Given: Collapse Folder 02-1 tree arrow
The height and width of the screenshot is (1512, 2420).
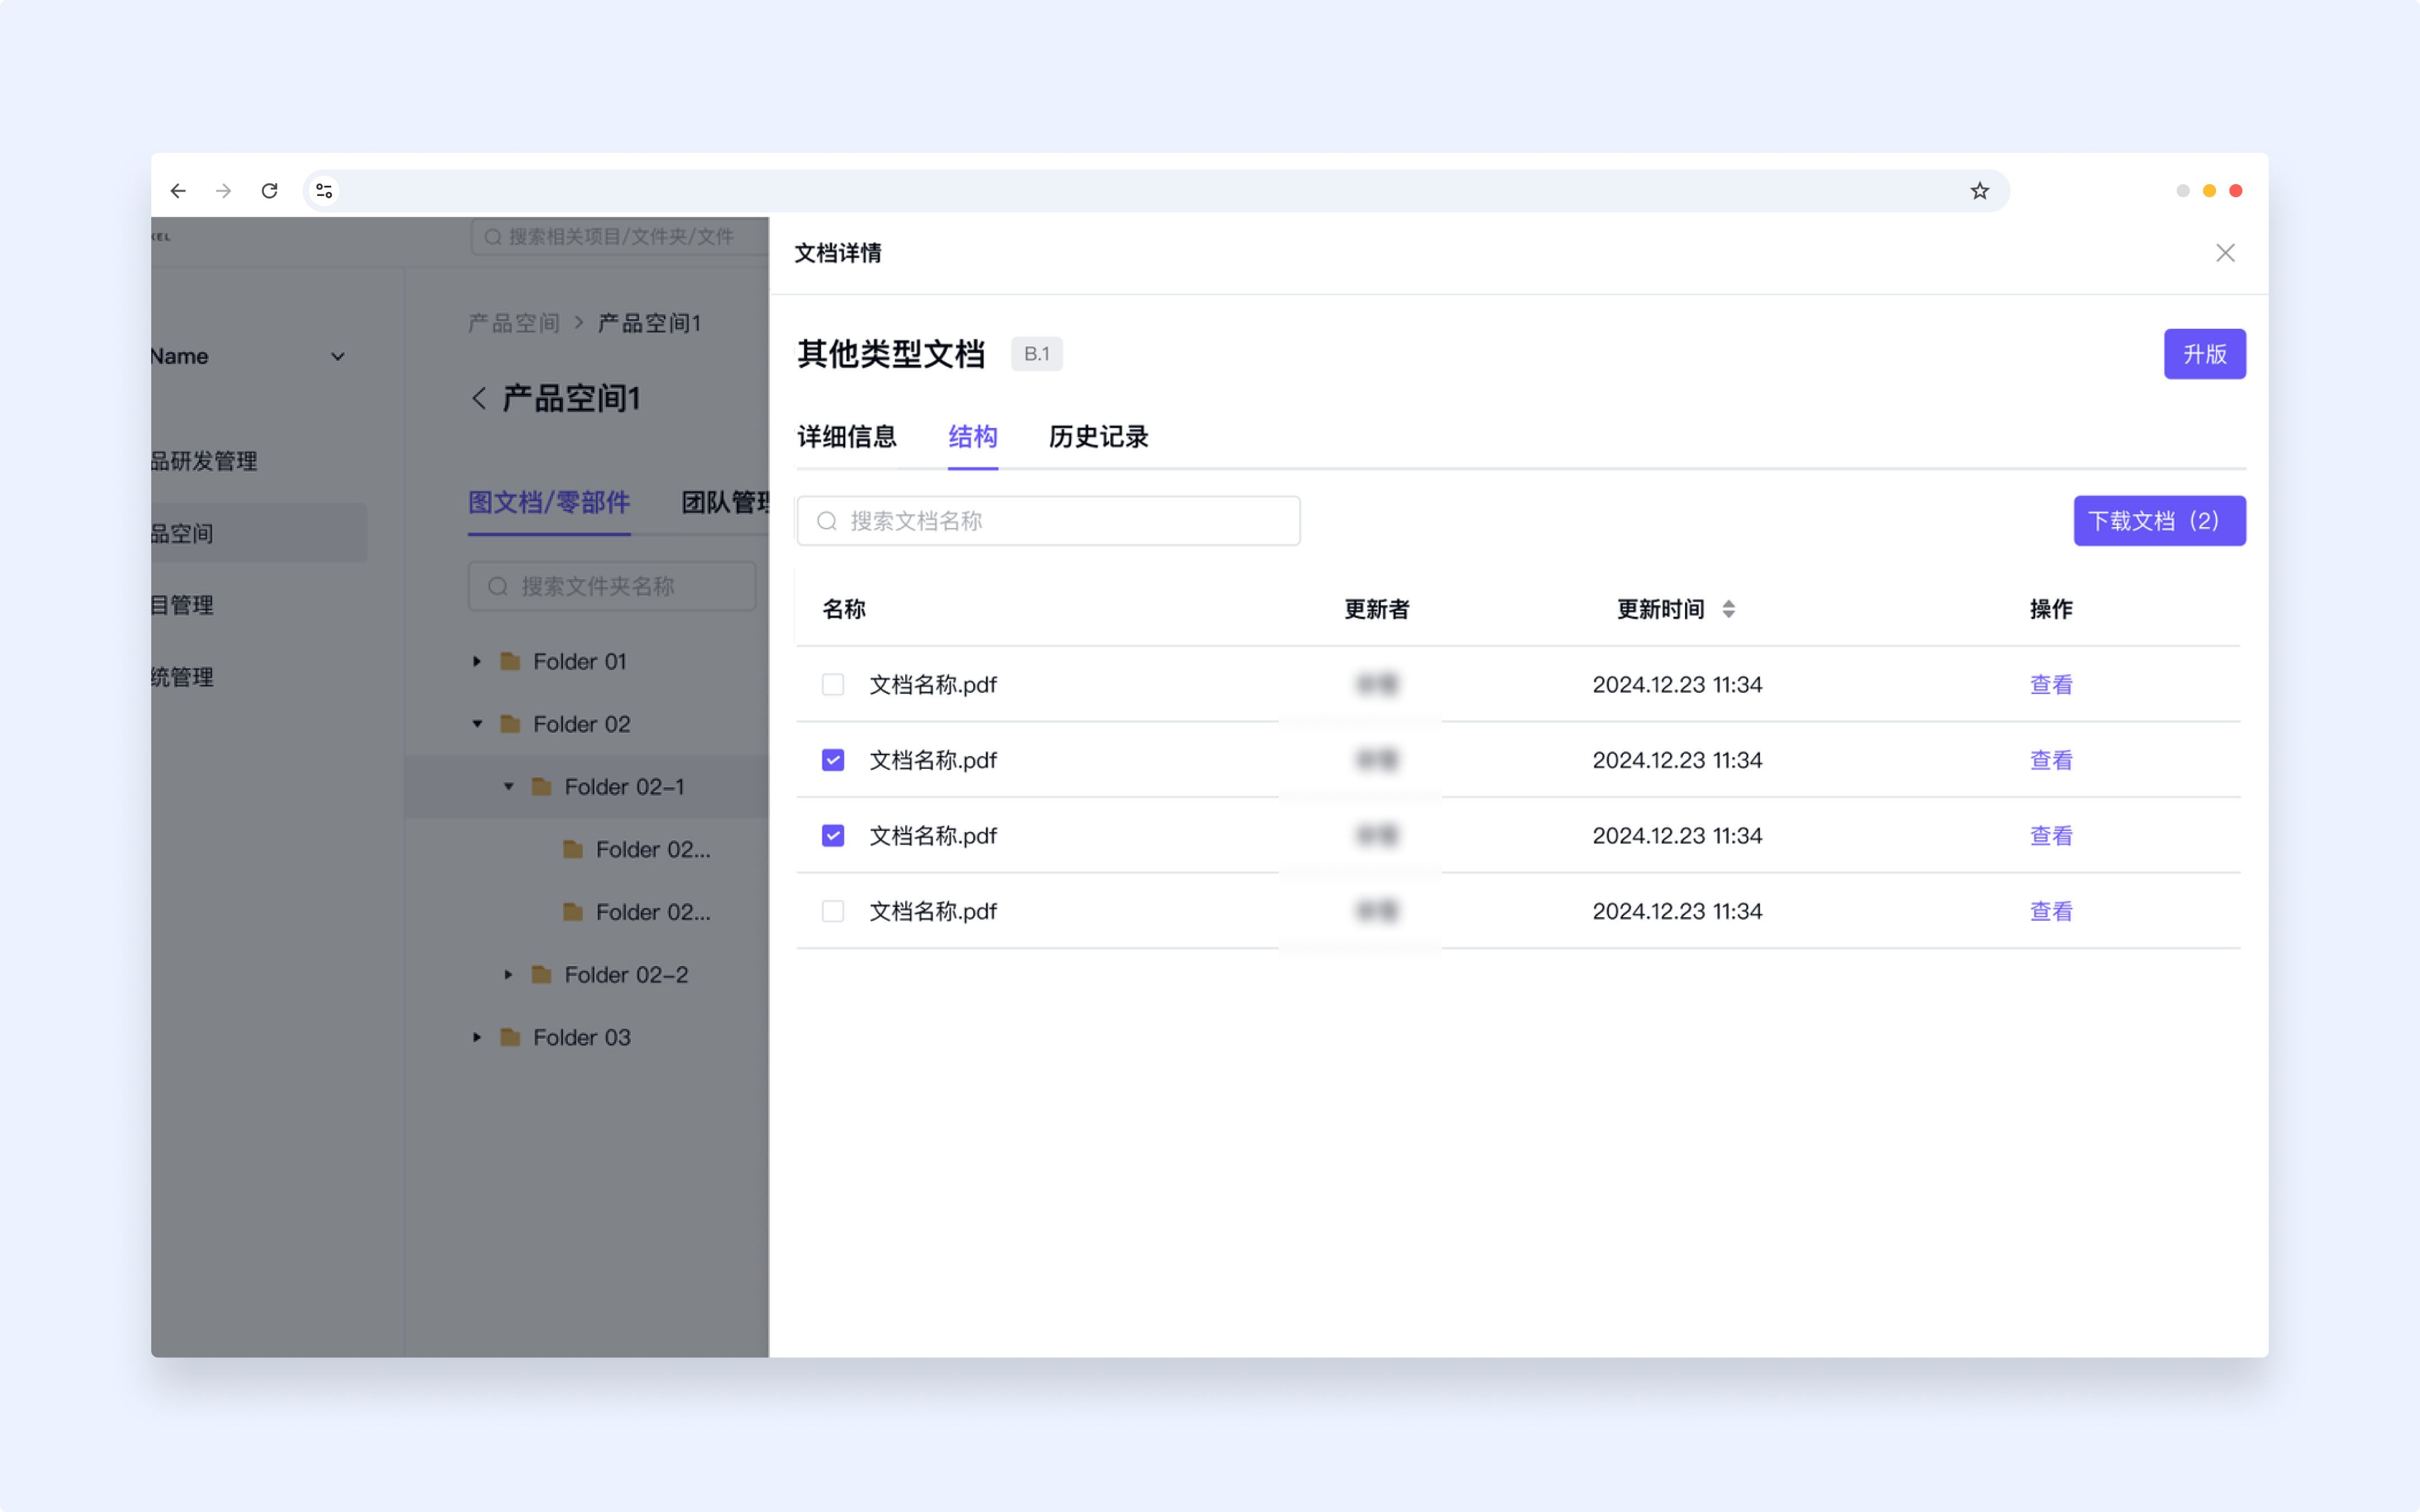Looking at the screenshot, I should click(x=509, y=787).
